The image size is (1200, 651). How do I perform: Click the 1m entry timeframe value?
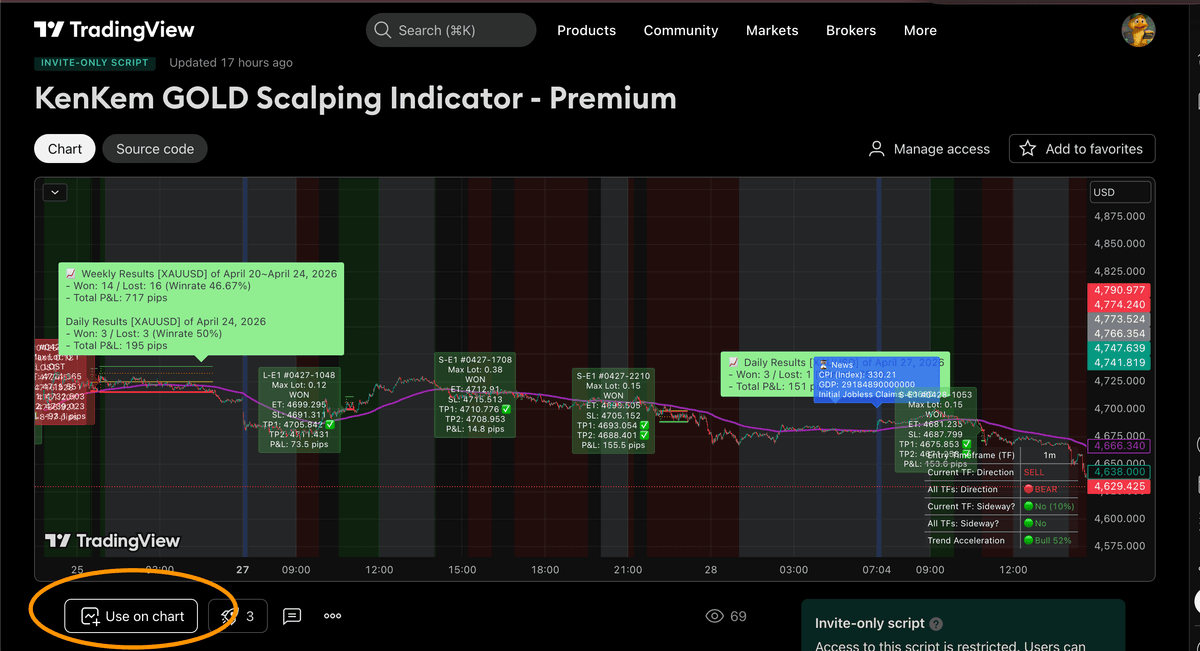pyautogui.click(x=1049, y=455)
